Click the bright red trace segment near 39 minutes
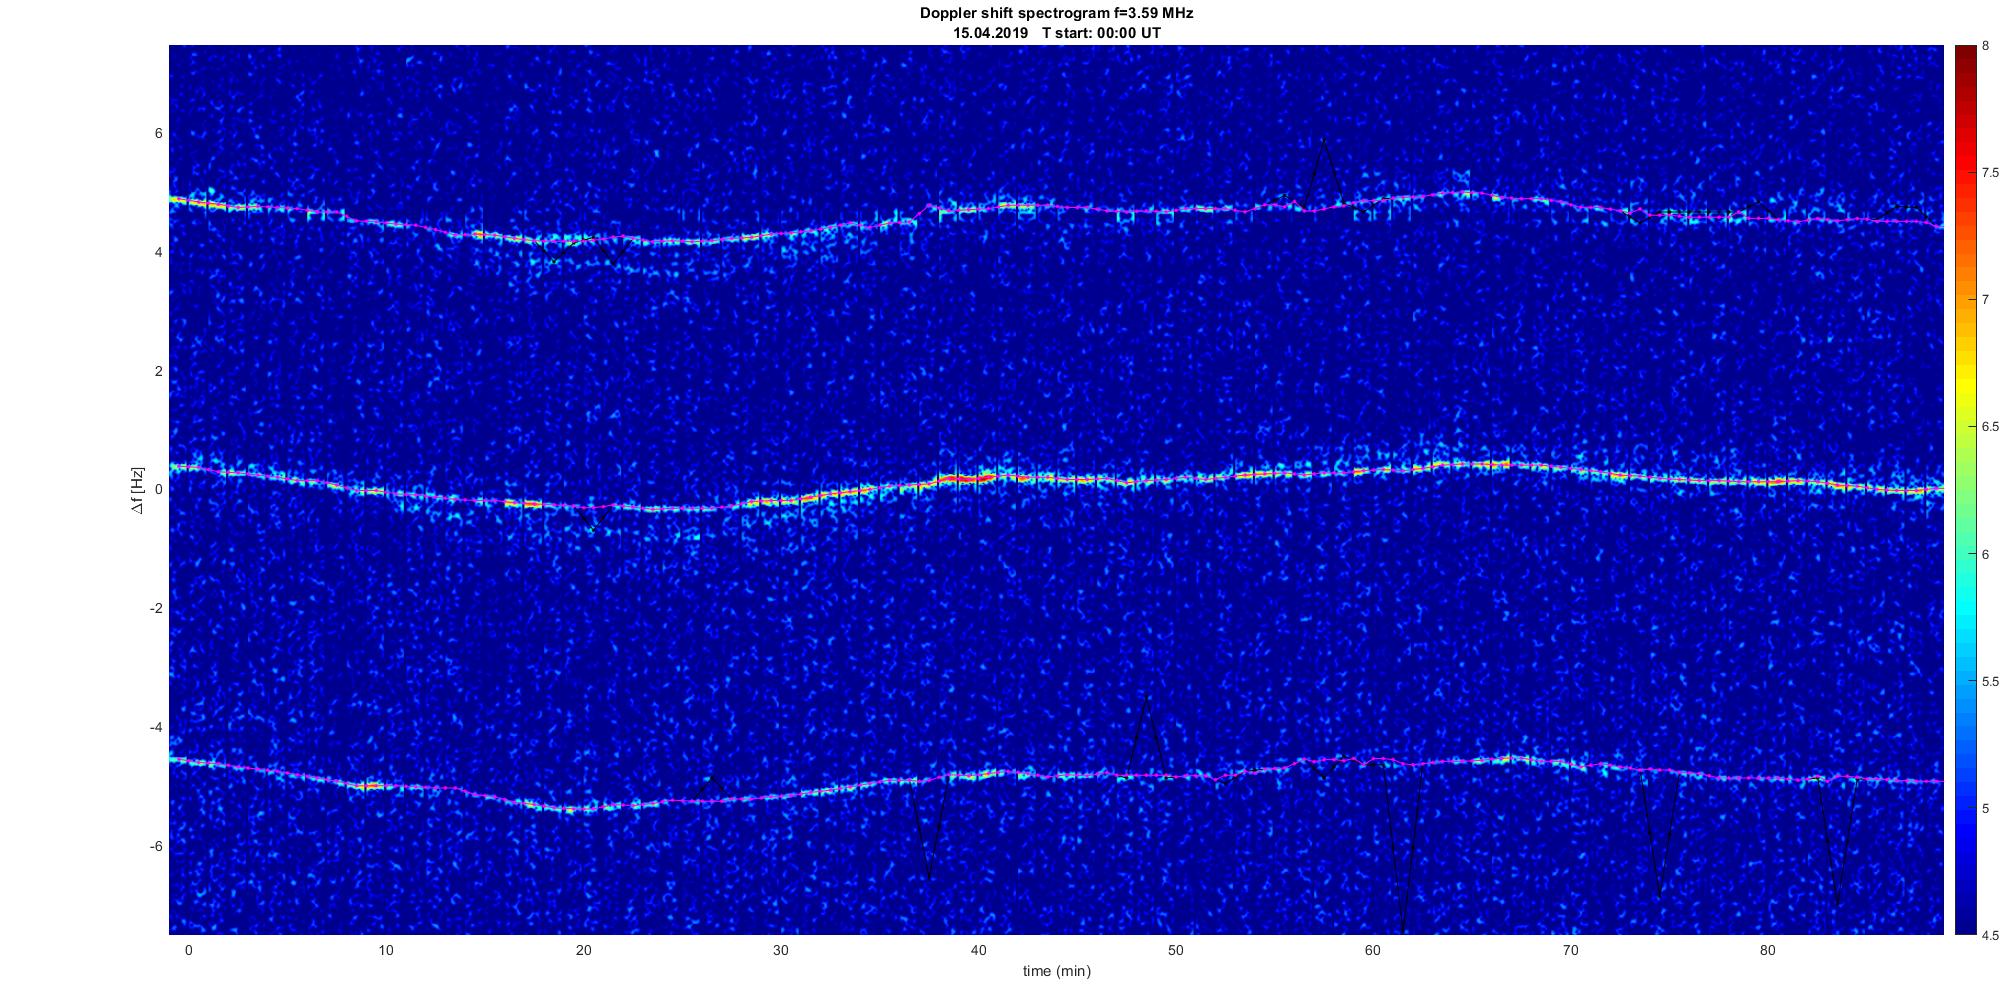This screenshot has height=1003, width=2000. click(965, 479)
